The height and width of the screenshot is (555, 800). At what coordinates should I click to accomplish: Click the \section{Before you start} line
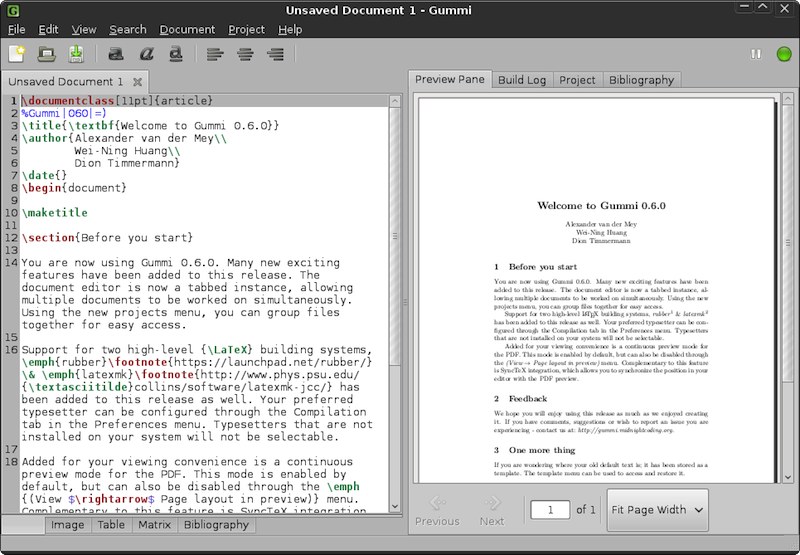point(107,238)
